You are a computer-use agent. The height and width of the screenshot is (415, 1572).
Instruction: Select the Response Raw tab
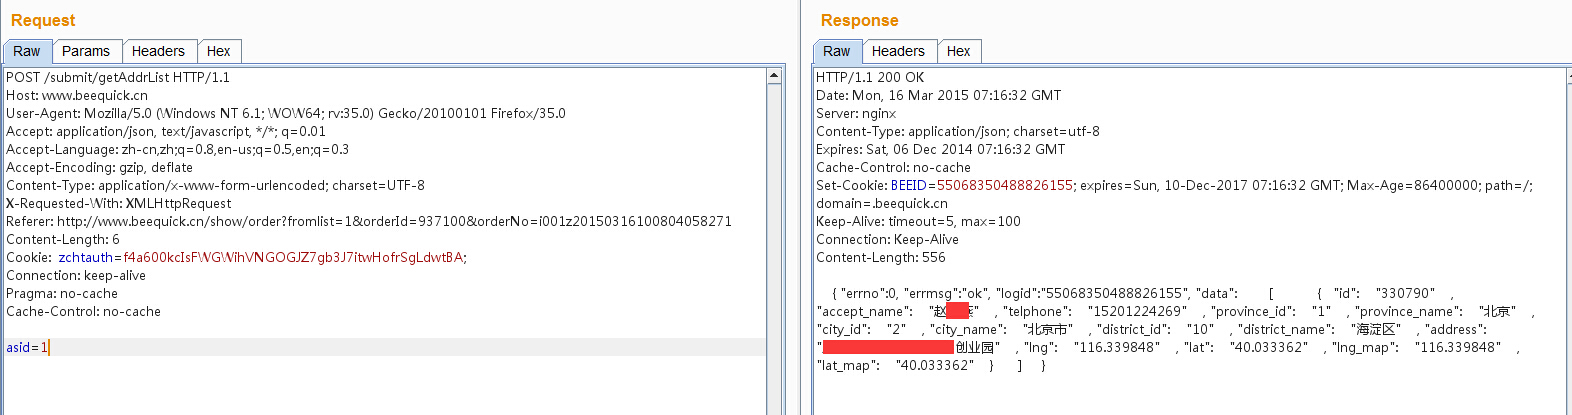click(x=837, y=51)
